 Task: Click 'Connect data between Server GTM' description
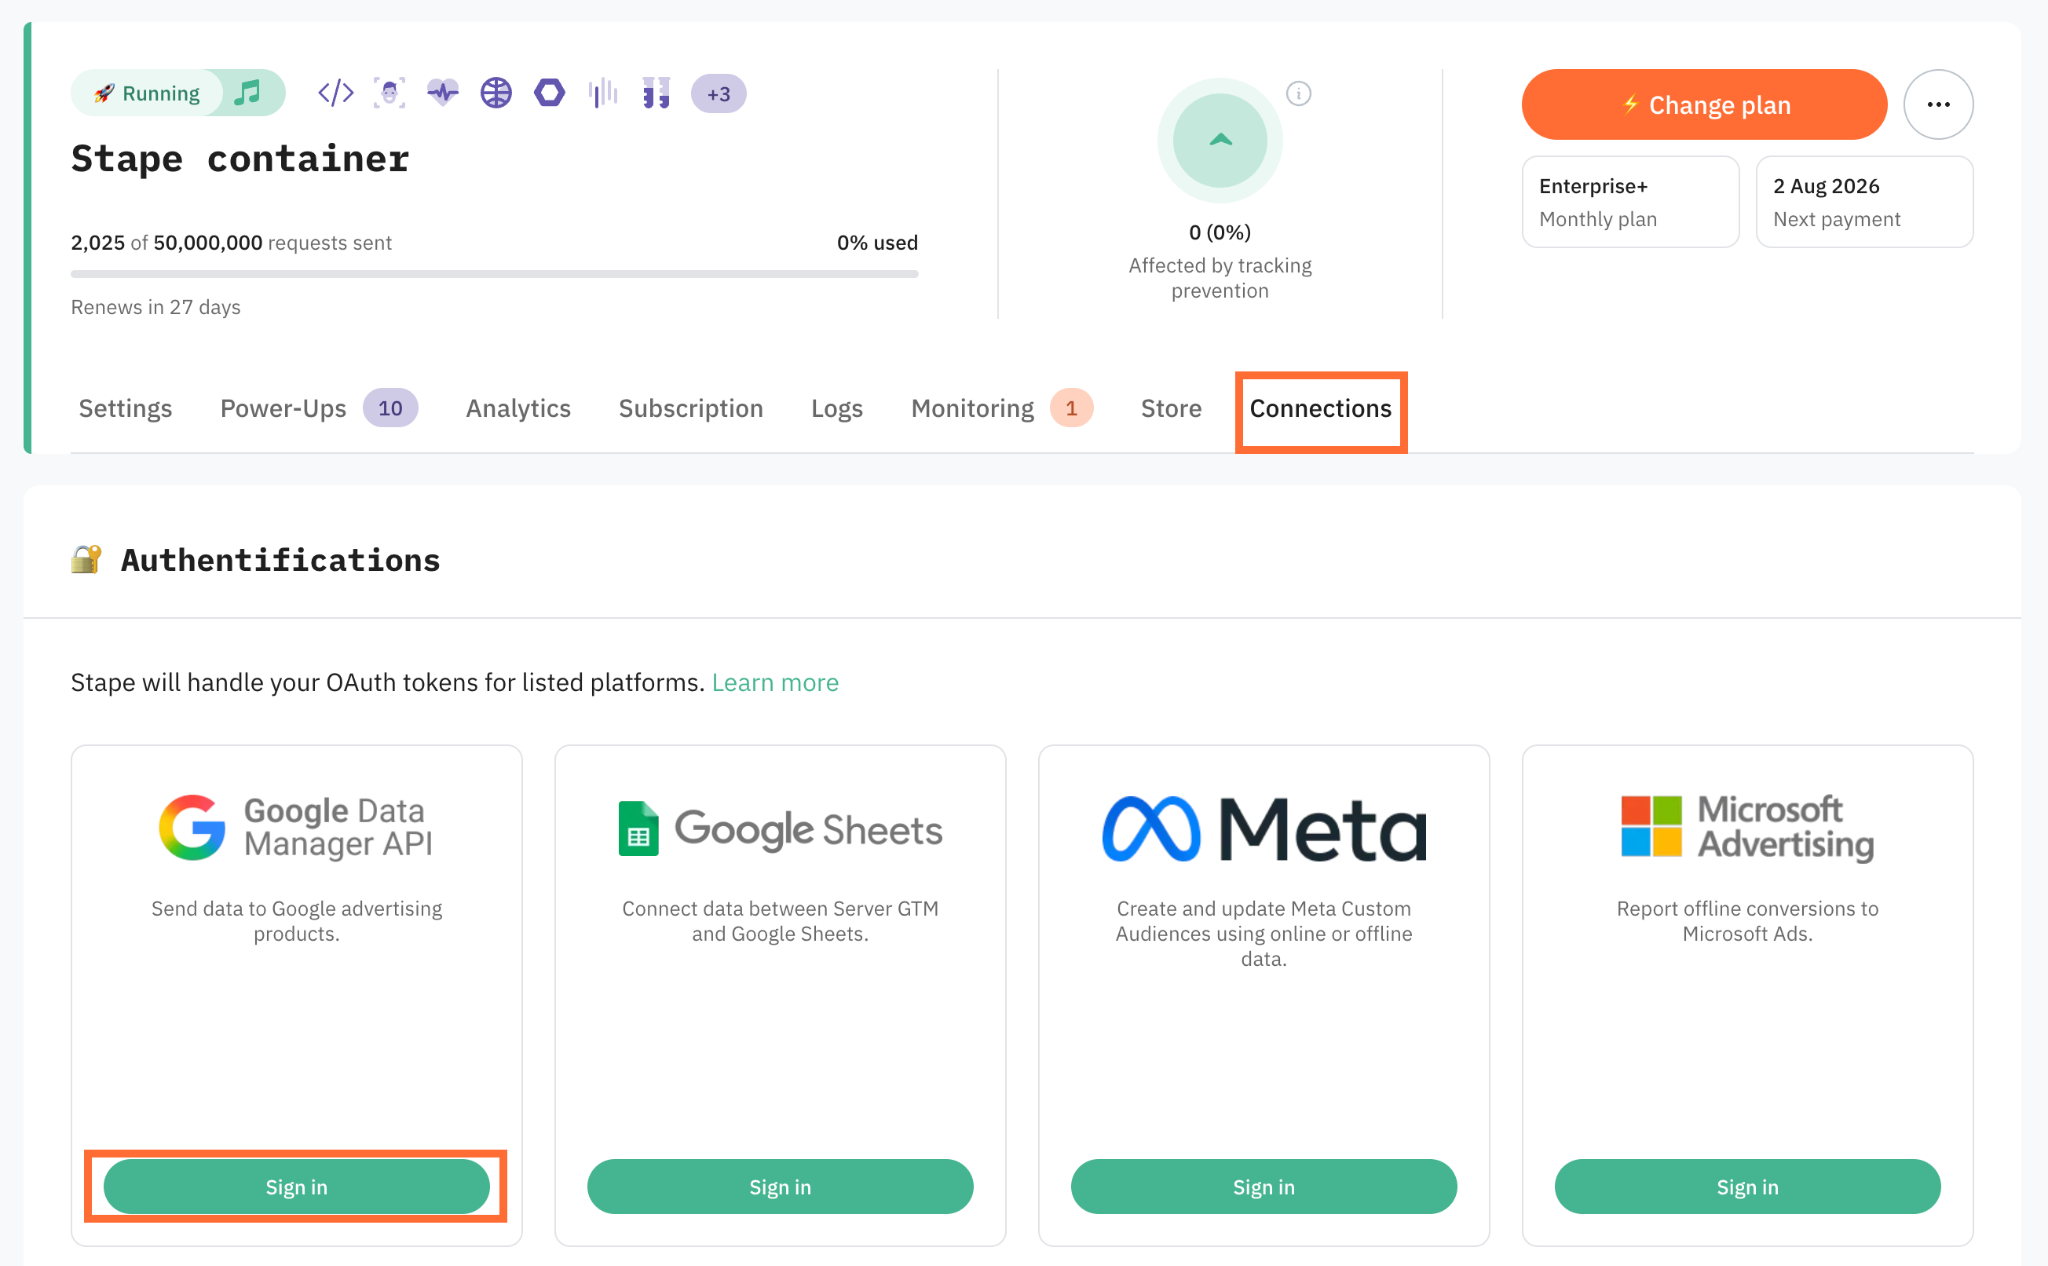click(780, 921)
